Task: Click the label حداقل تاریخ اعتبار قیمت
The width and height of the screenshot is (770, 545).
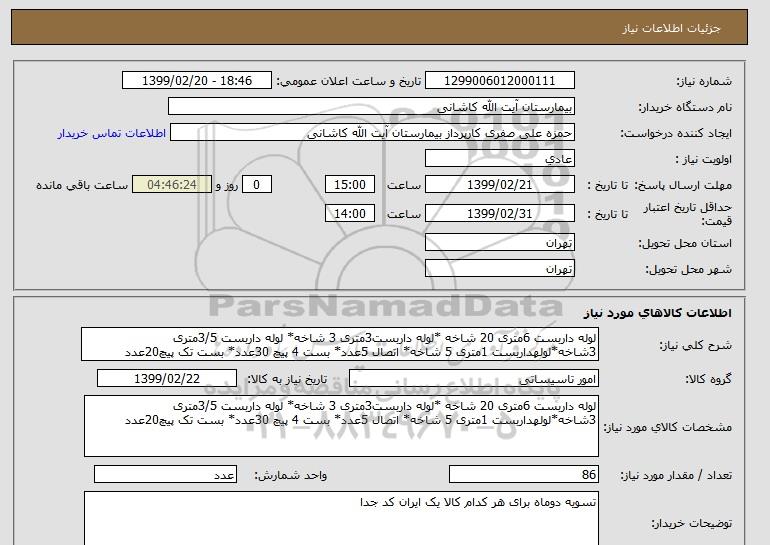Action: click(x=688, y=214)
